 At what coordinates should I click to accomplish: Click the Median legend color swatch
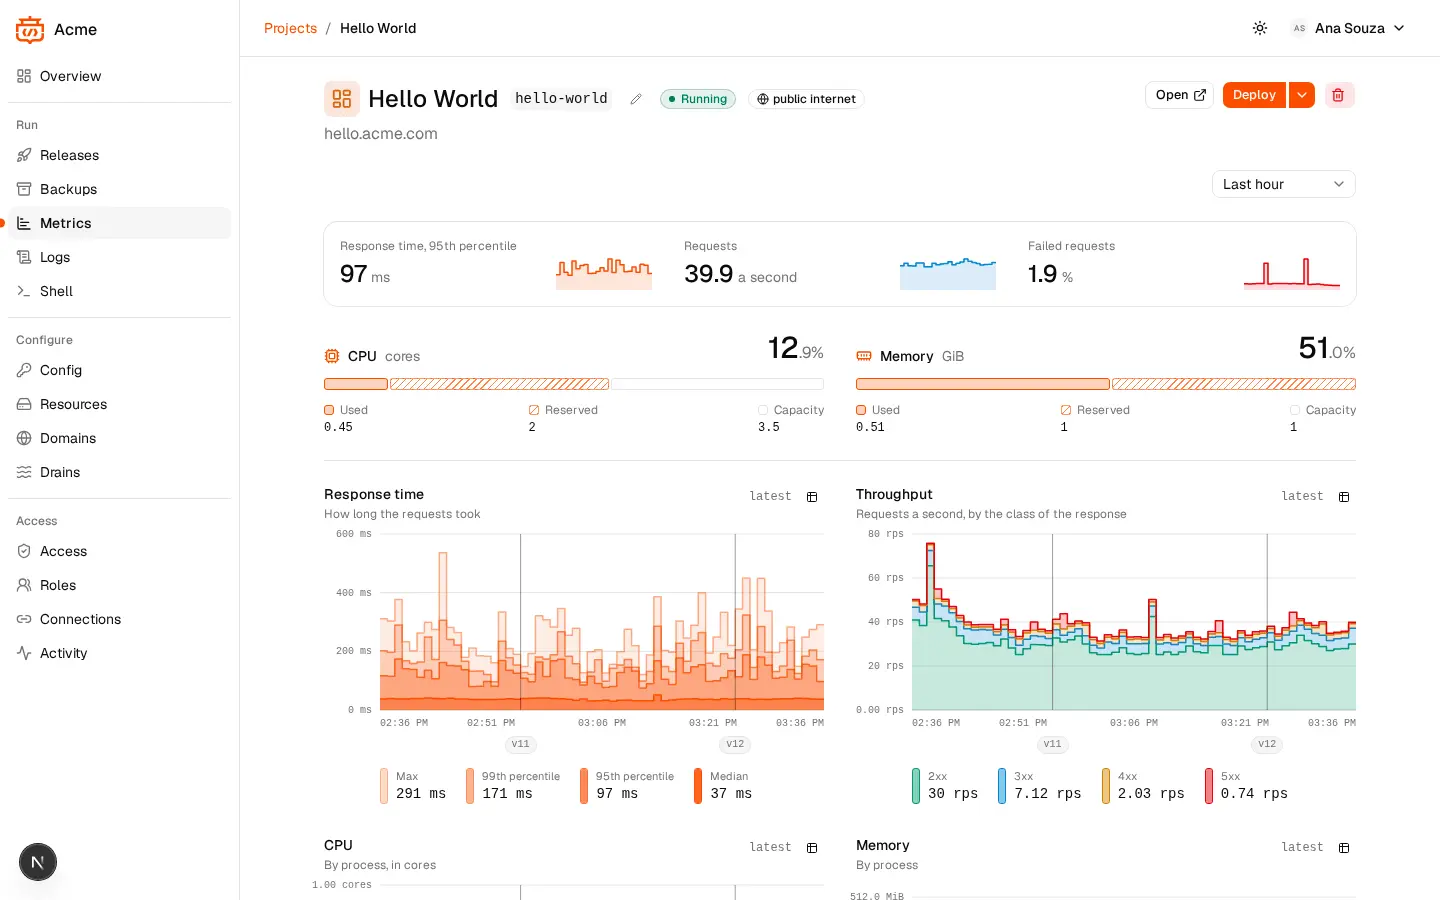coord(698,785)
